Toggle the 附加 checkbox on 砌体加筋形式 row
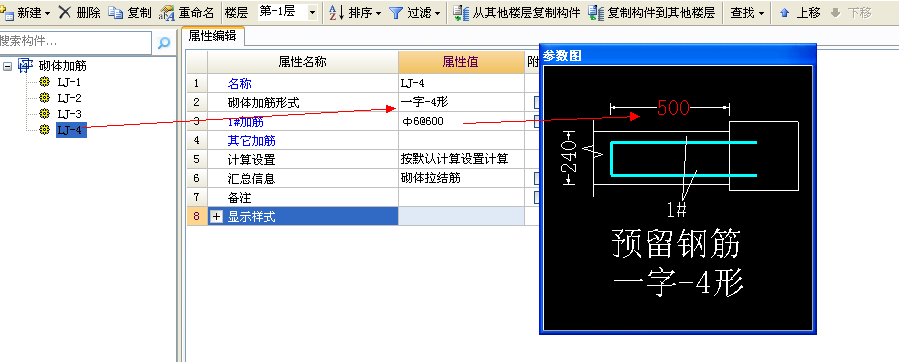This screenshot has width=899, height=362. [x=537, y=102]
